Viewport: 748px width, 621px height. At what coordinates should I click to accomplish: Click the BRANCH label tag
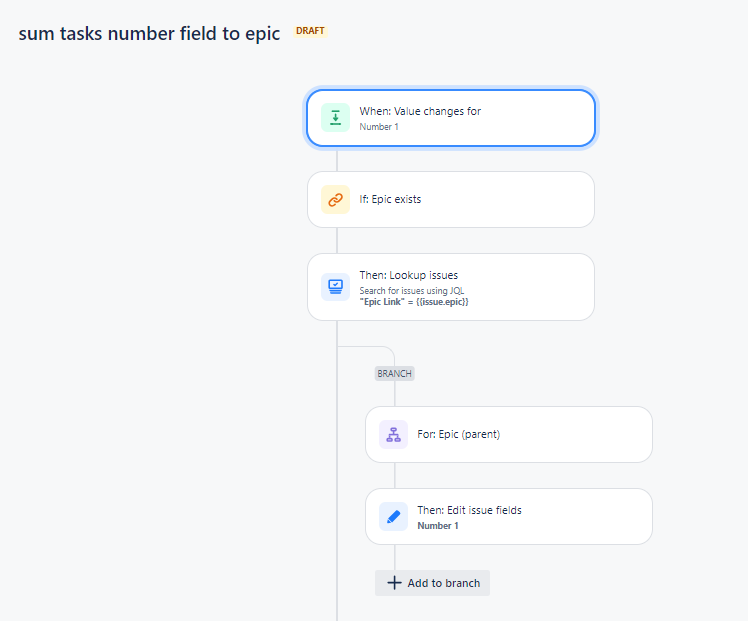[394, 373]
